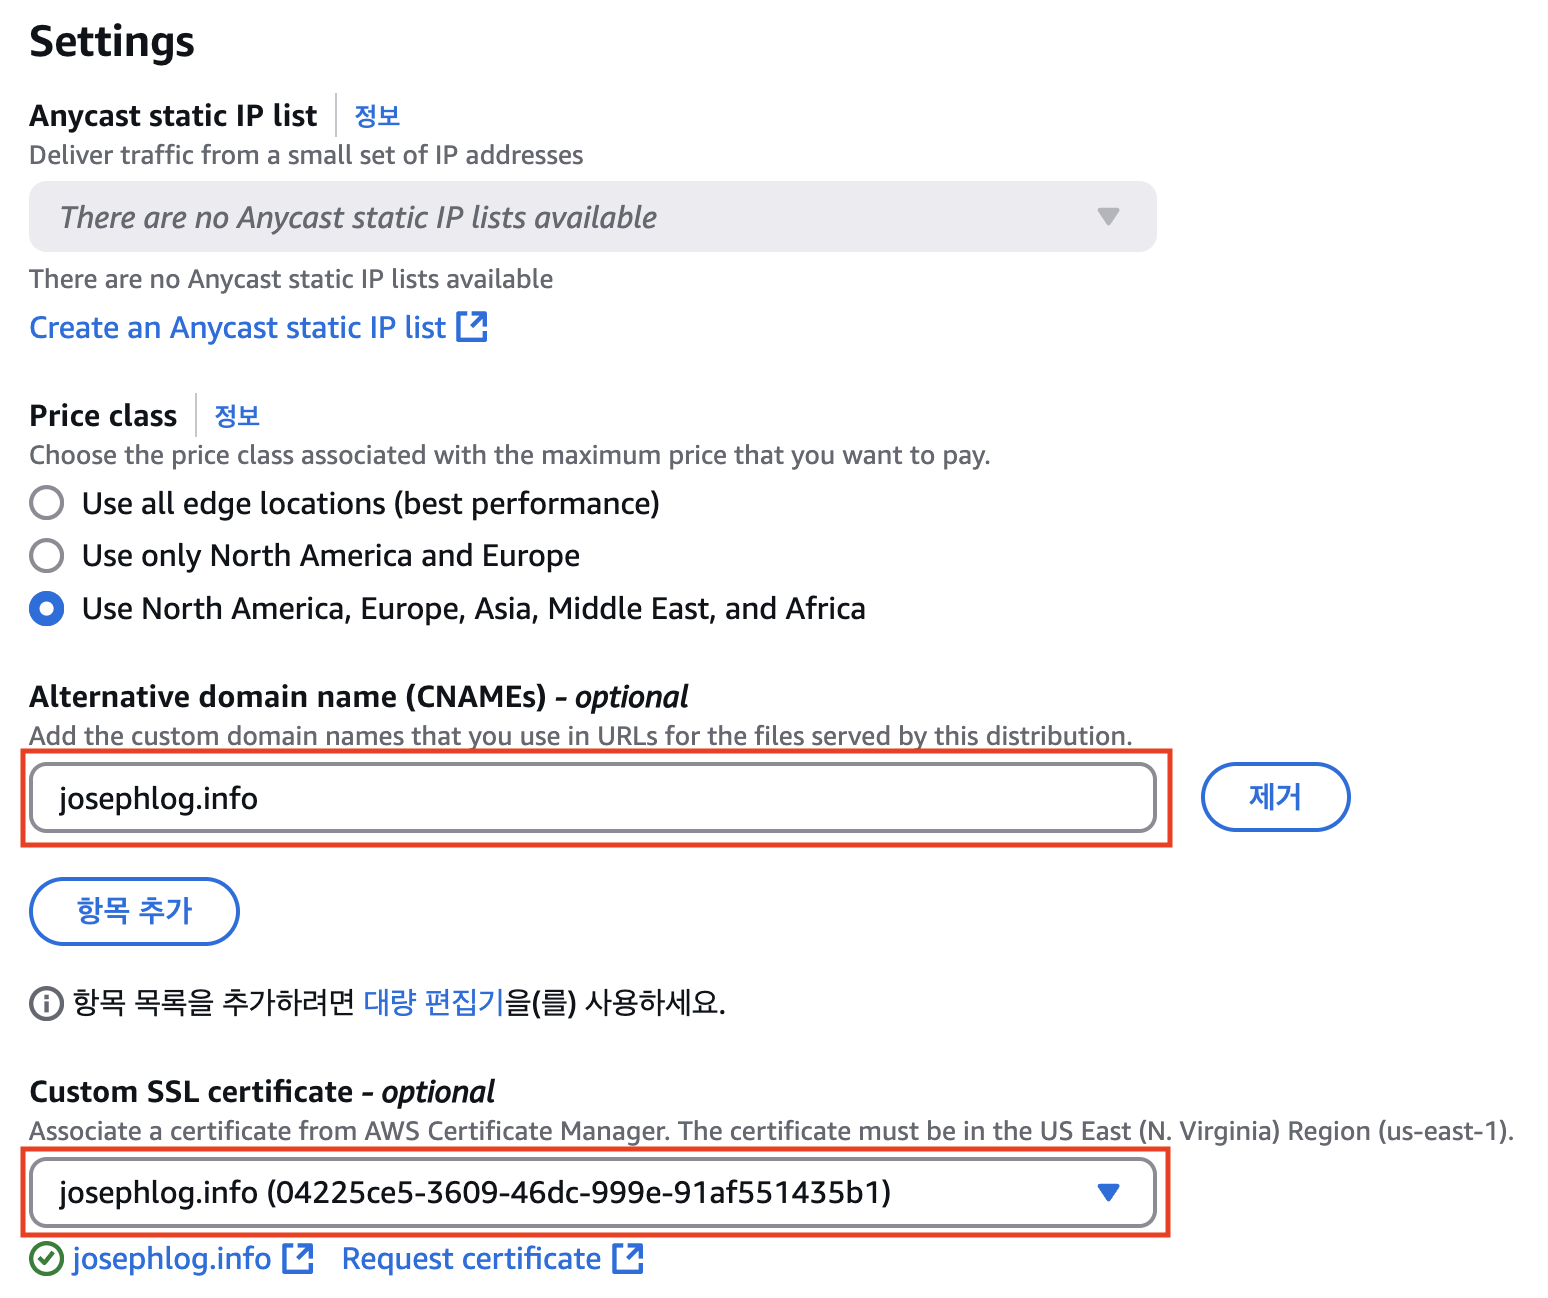
Task: Open 정보 link next to Price class
Action: (x=237, y=416)
